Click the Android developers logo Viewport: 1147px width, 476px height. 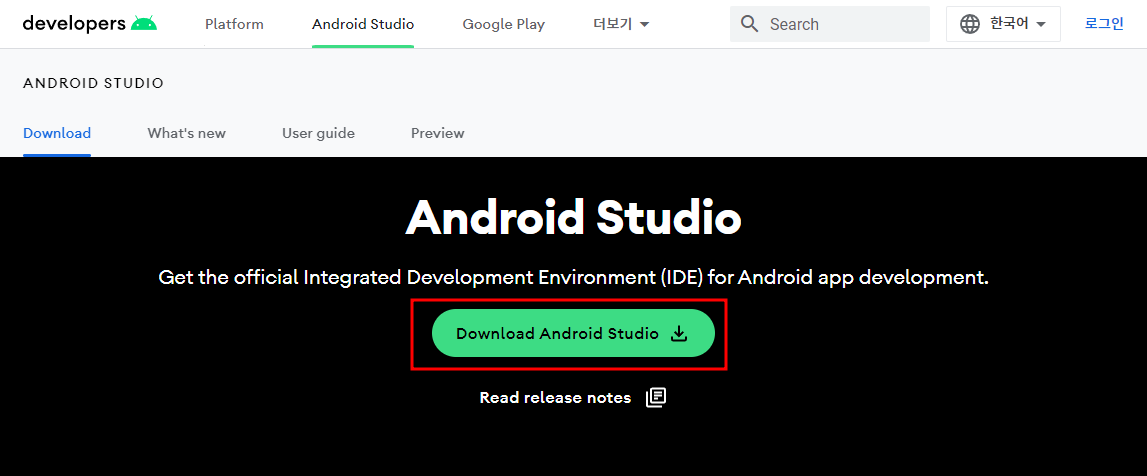[90, 23]
